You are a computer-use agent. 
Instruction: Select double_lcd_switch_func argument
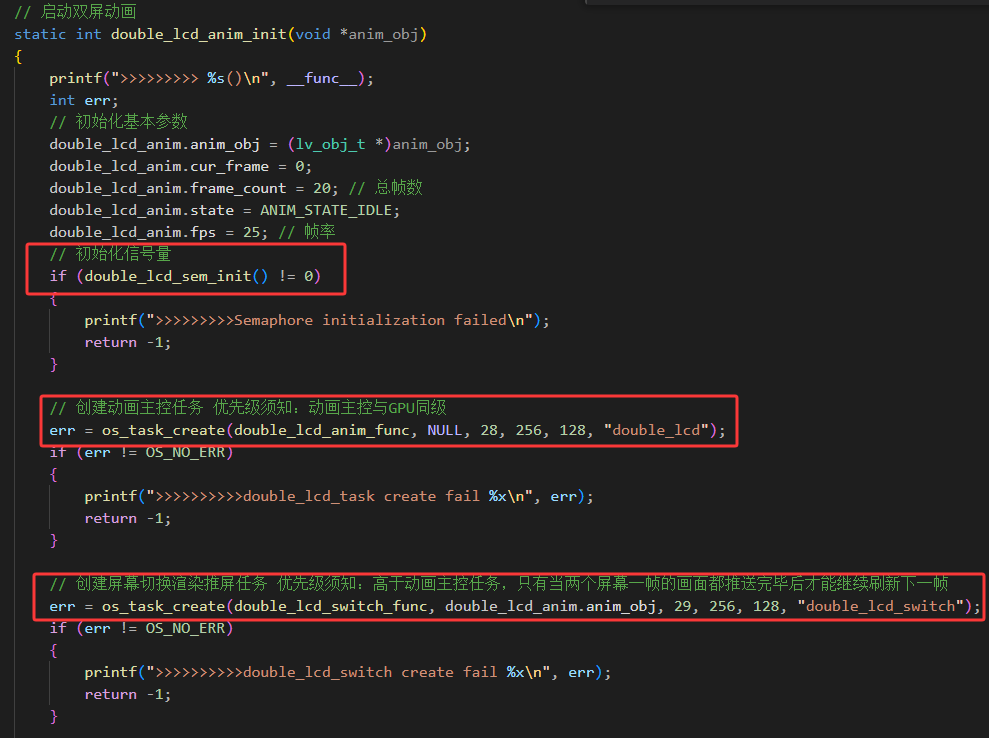click(331, 606)
